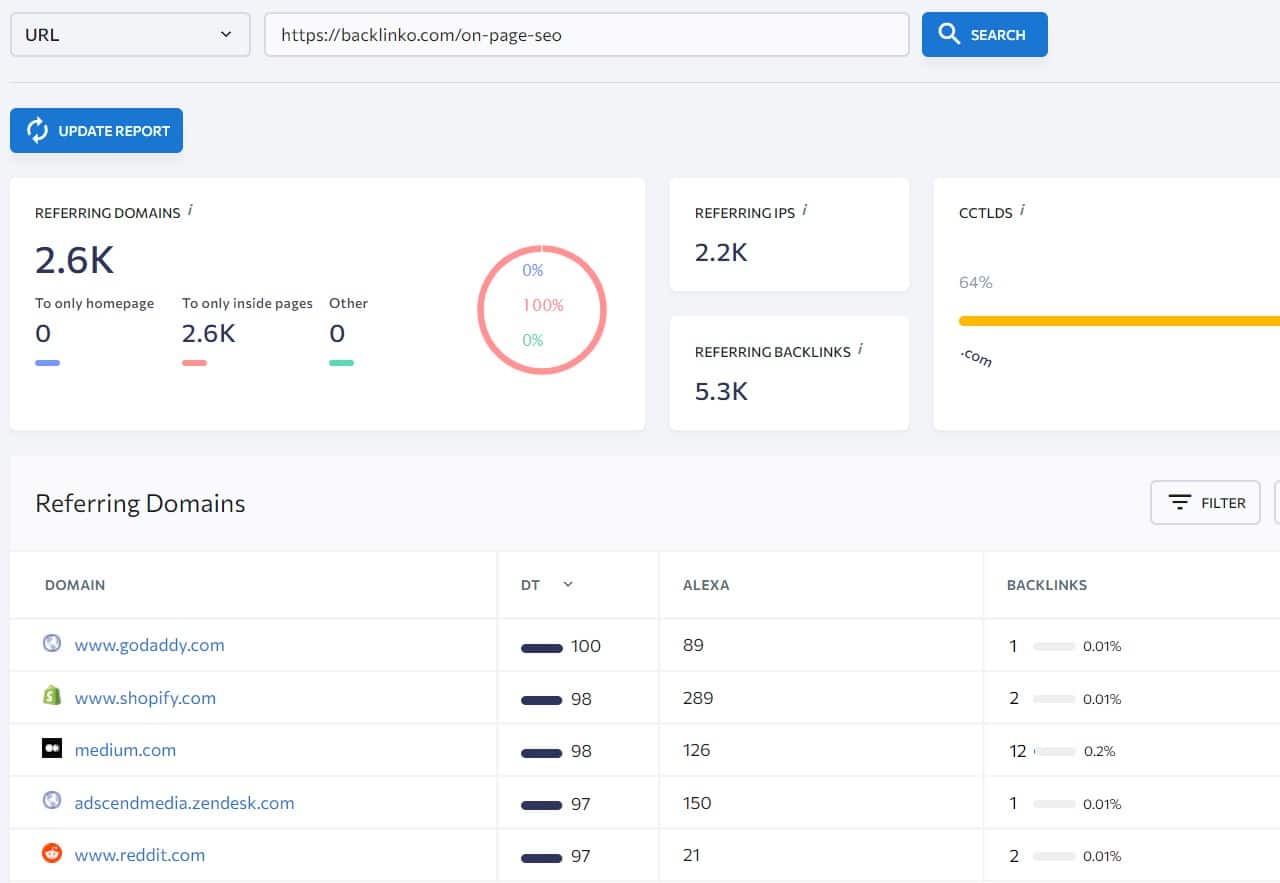Click the 64% CCTLDS label

coord(976,282)
